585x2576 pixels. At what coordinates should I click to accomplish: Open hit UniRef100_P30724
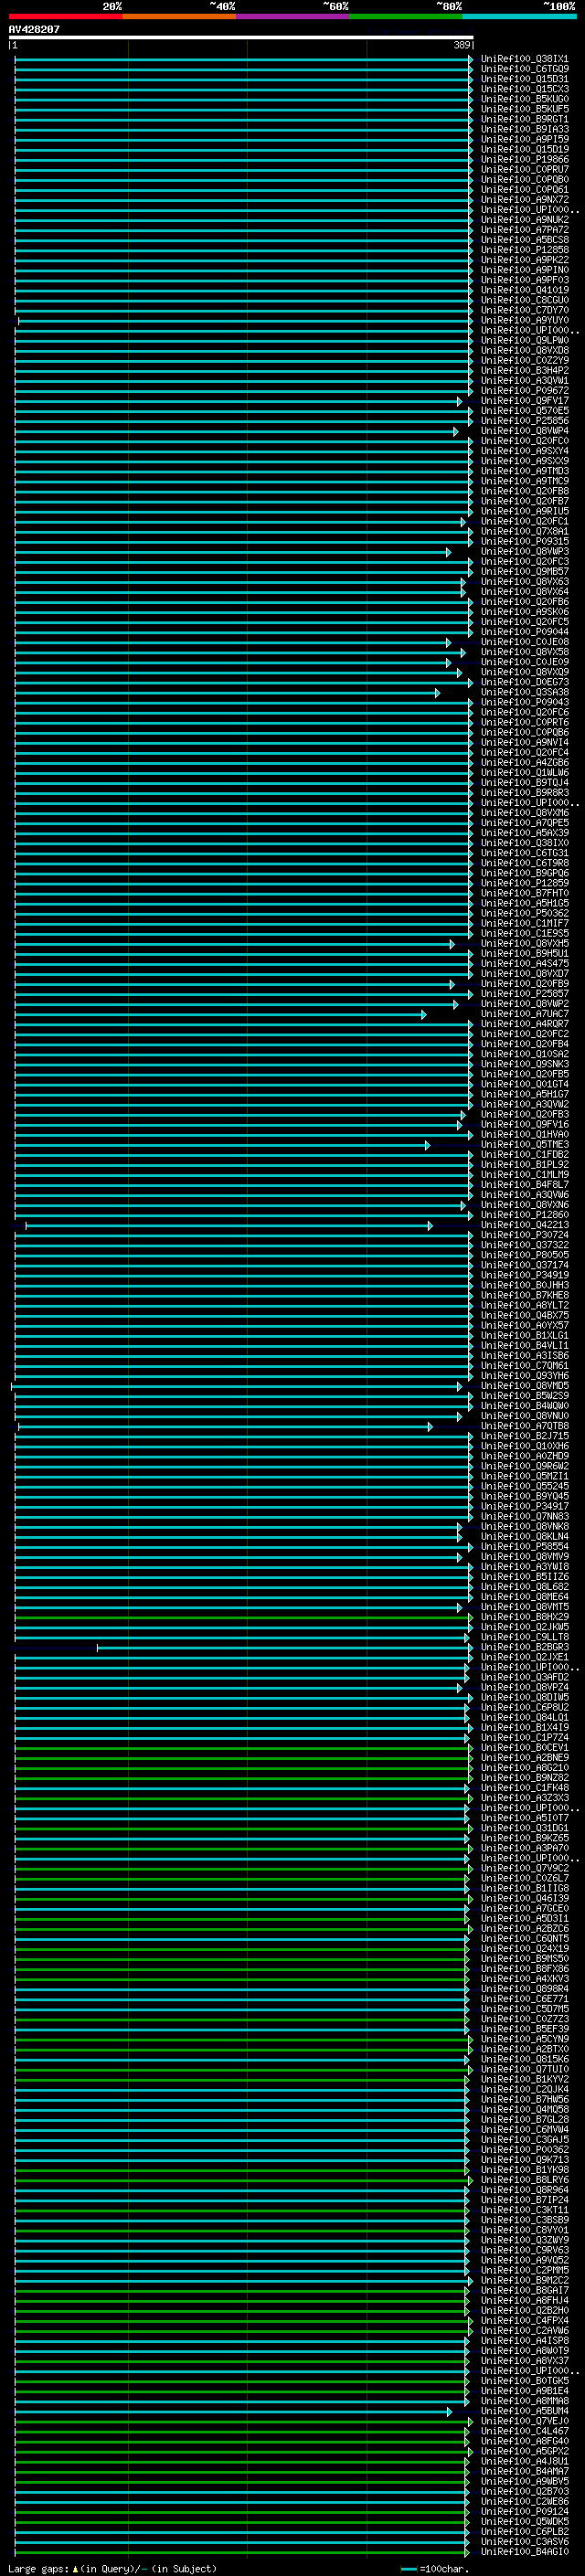coord(524,1235)
